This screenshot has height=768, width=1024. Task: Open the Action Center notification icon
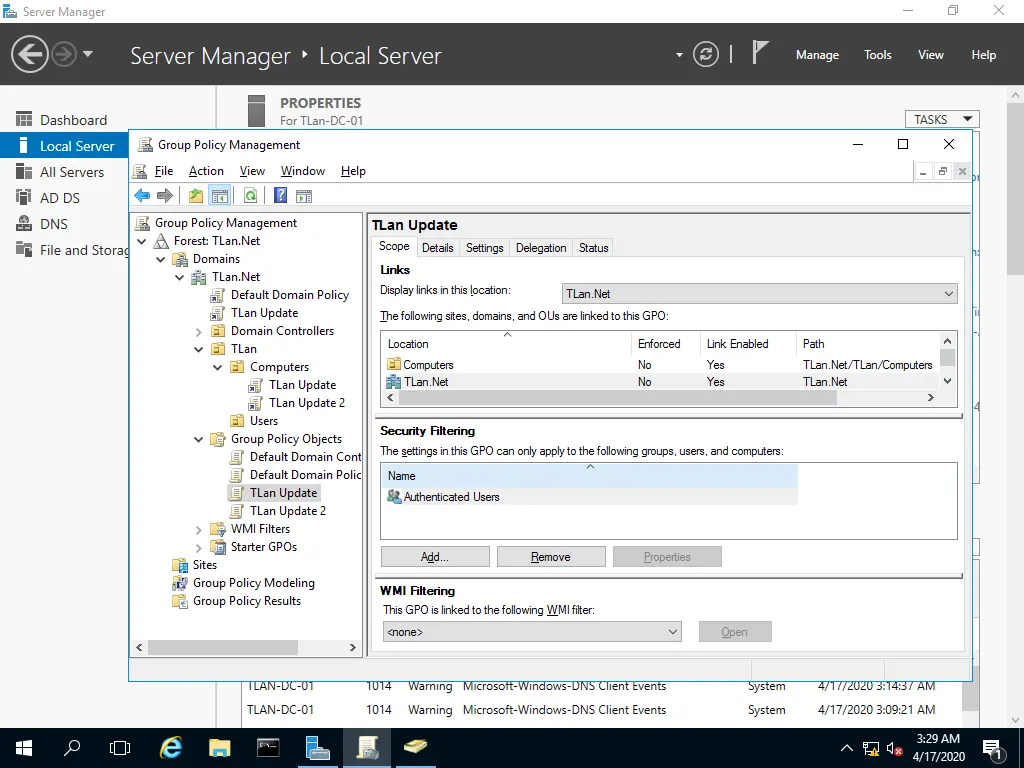tap(993, 748)
